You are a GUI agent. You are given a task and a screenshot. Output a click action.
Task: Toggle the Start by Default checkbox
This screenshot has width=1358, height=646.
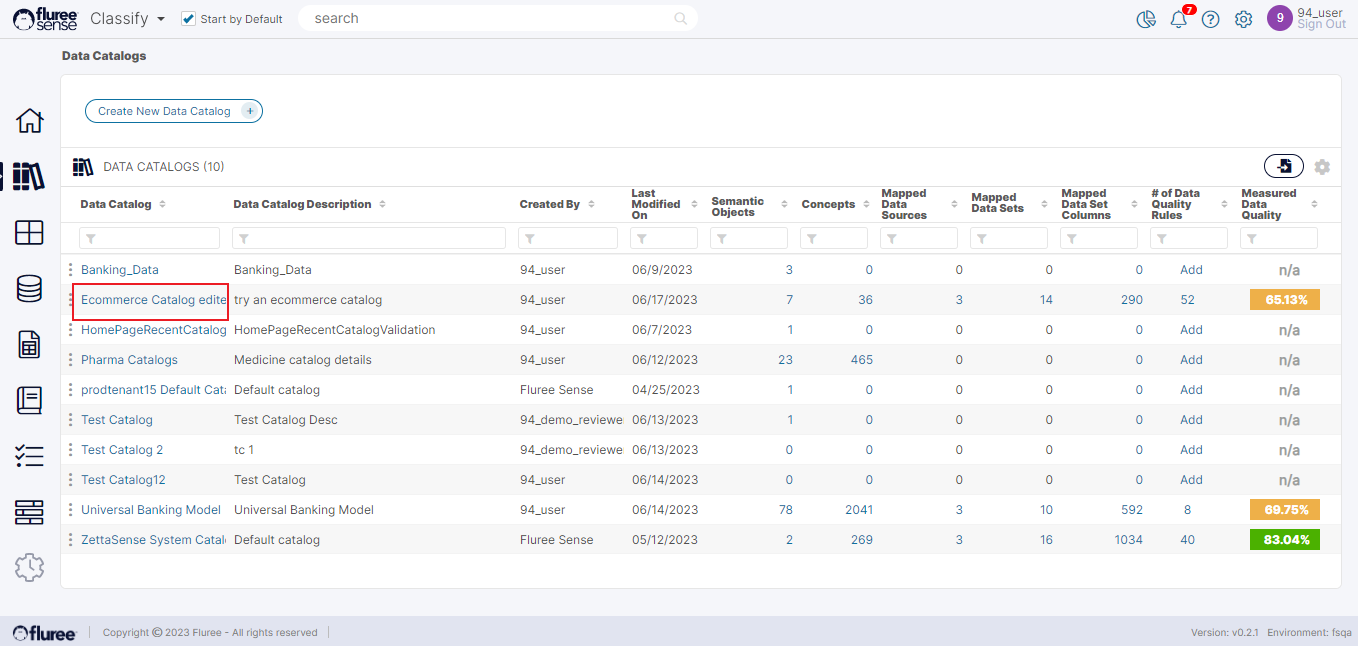click(x=188, y=19)
